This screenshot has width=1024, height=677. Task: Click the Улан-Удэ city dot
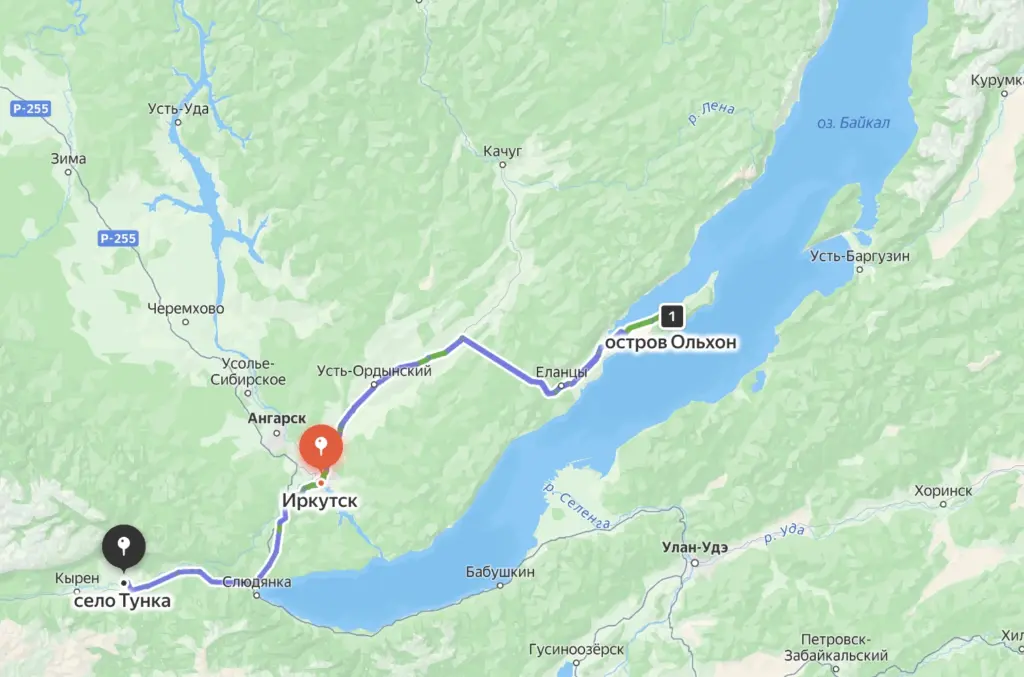coord(695,563)
